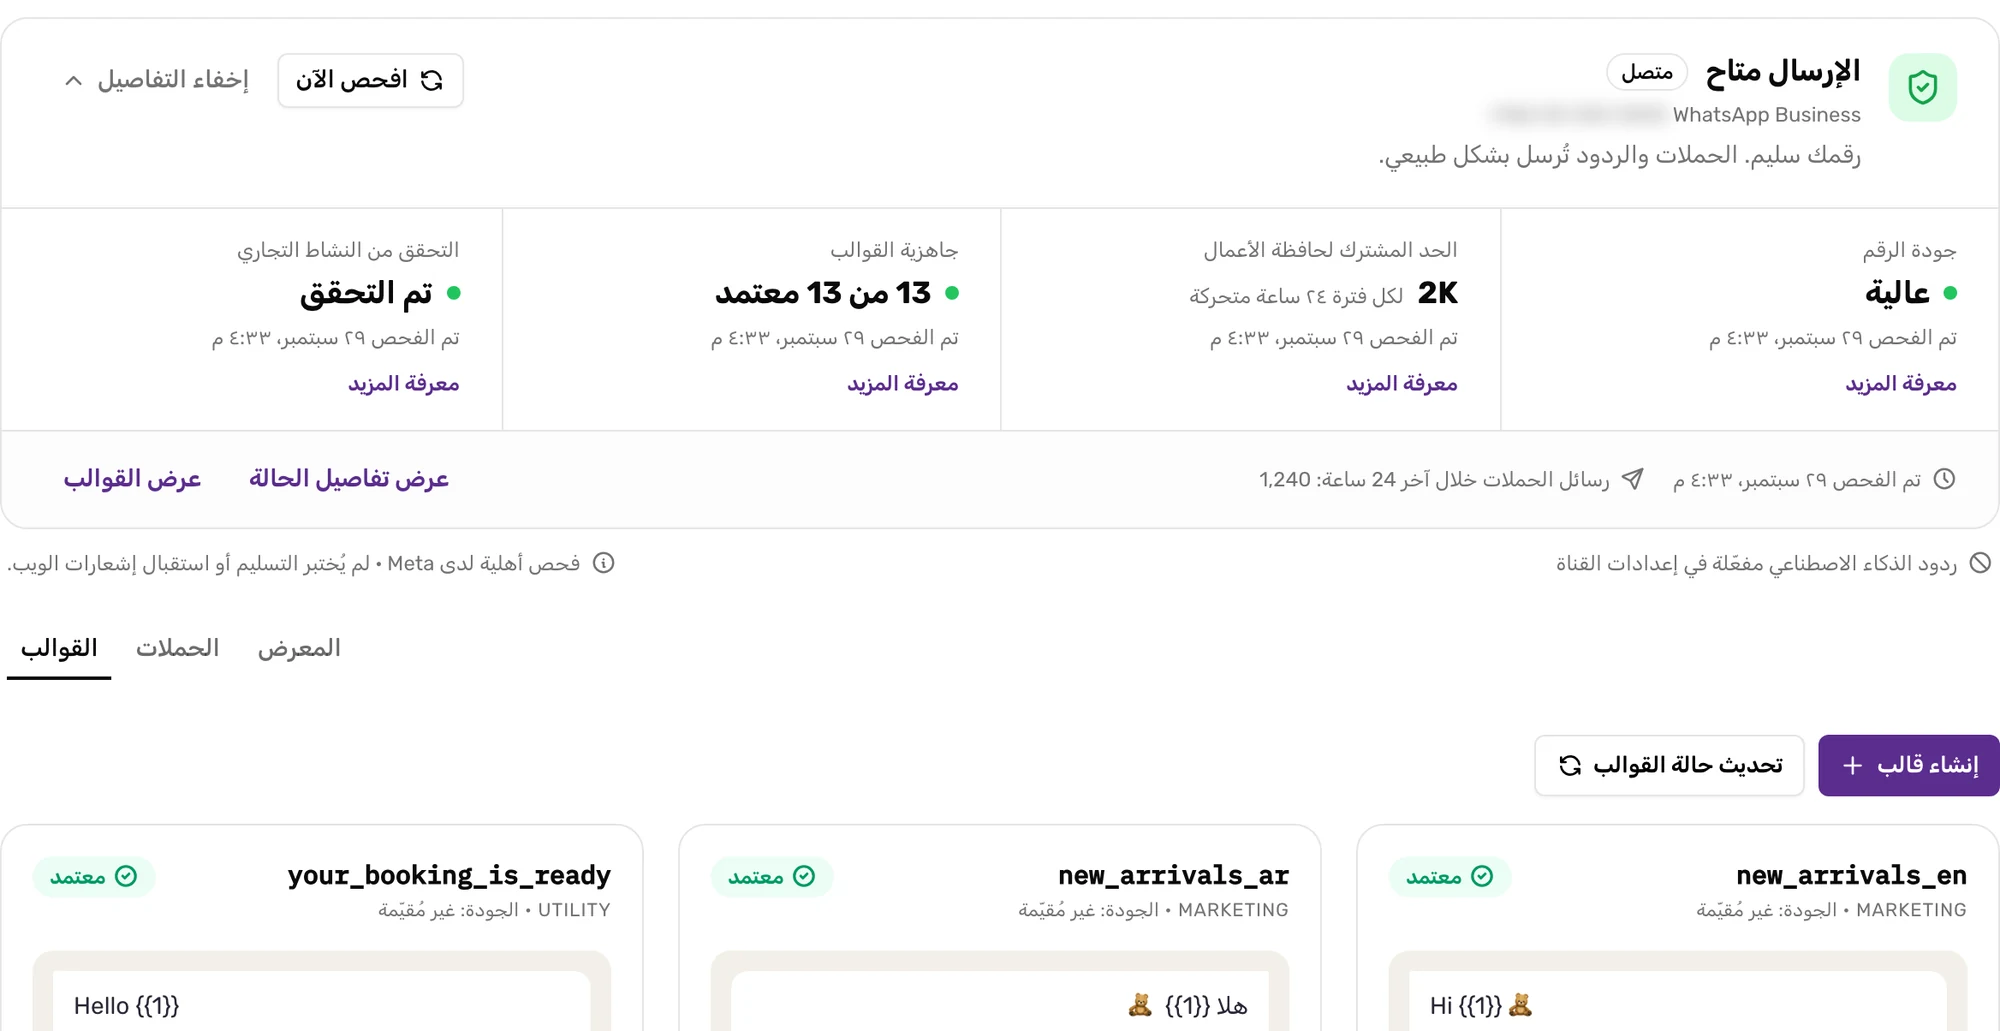Click approved check icon on new_arrivals_ar
This screenshot has width=2000, height=1031.
click(x=804, y=876)
